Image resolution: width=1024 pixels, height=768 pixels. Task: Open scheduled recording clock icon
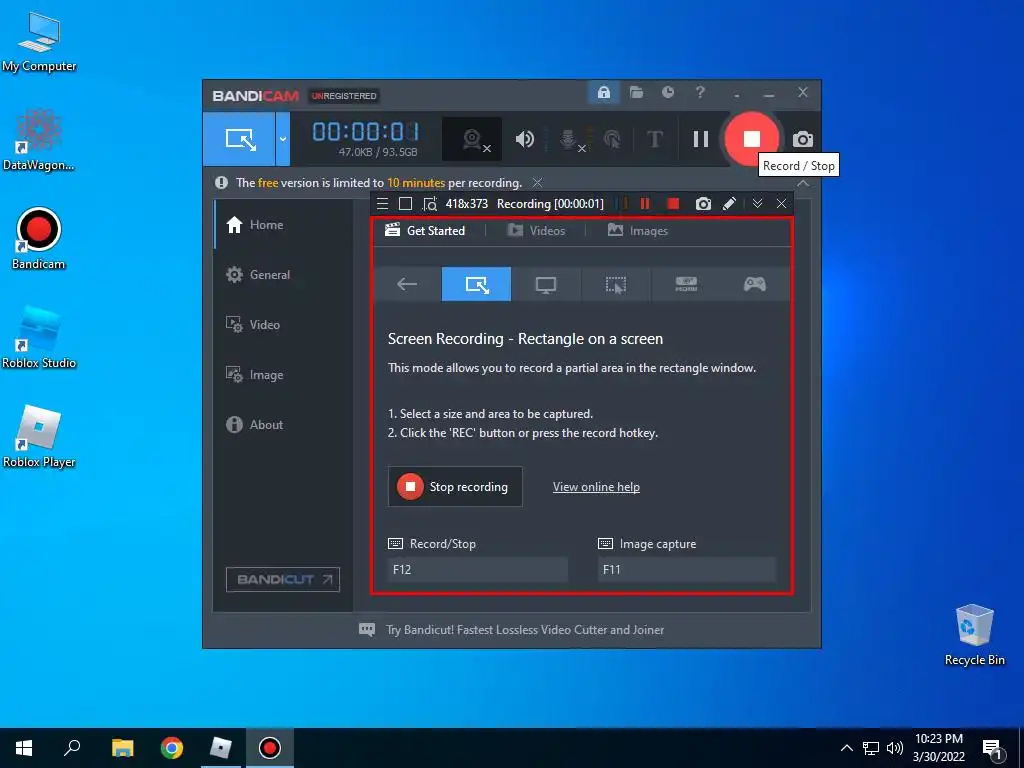click(x=667, y=93)
